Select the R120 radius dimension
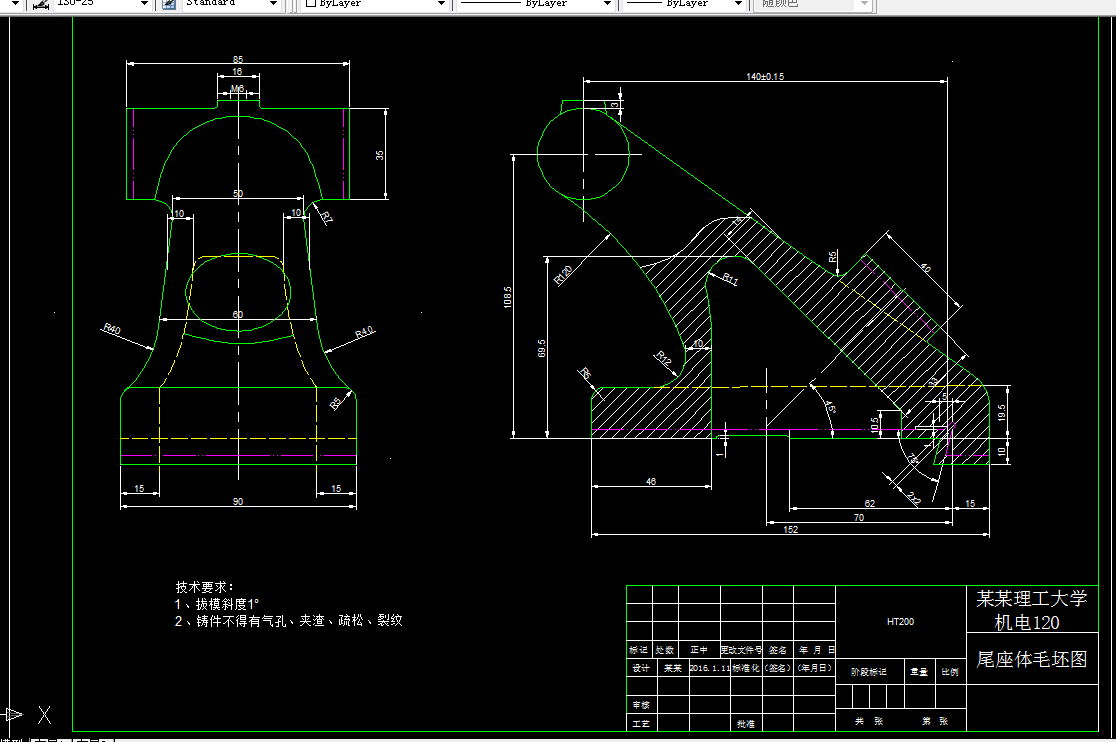 pyautogui.click(x=563, y=275)
